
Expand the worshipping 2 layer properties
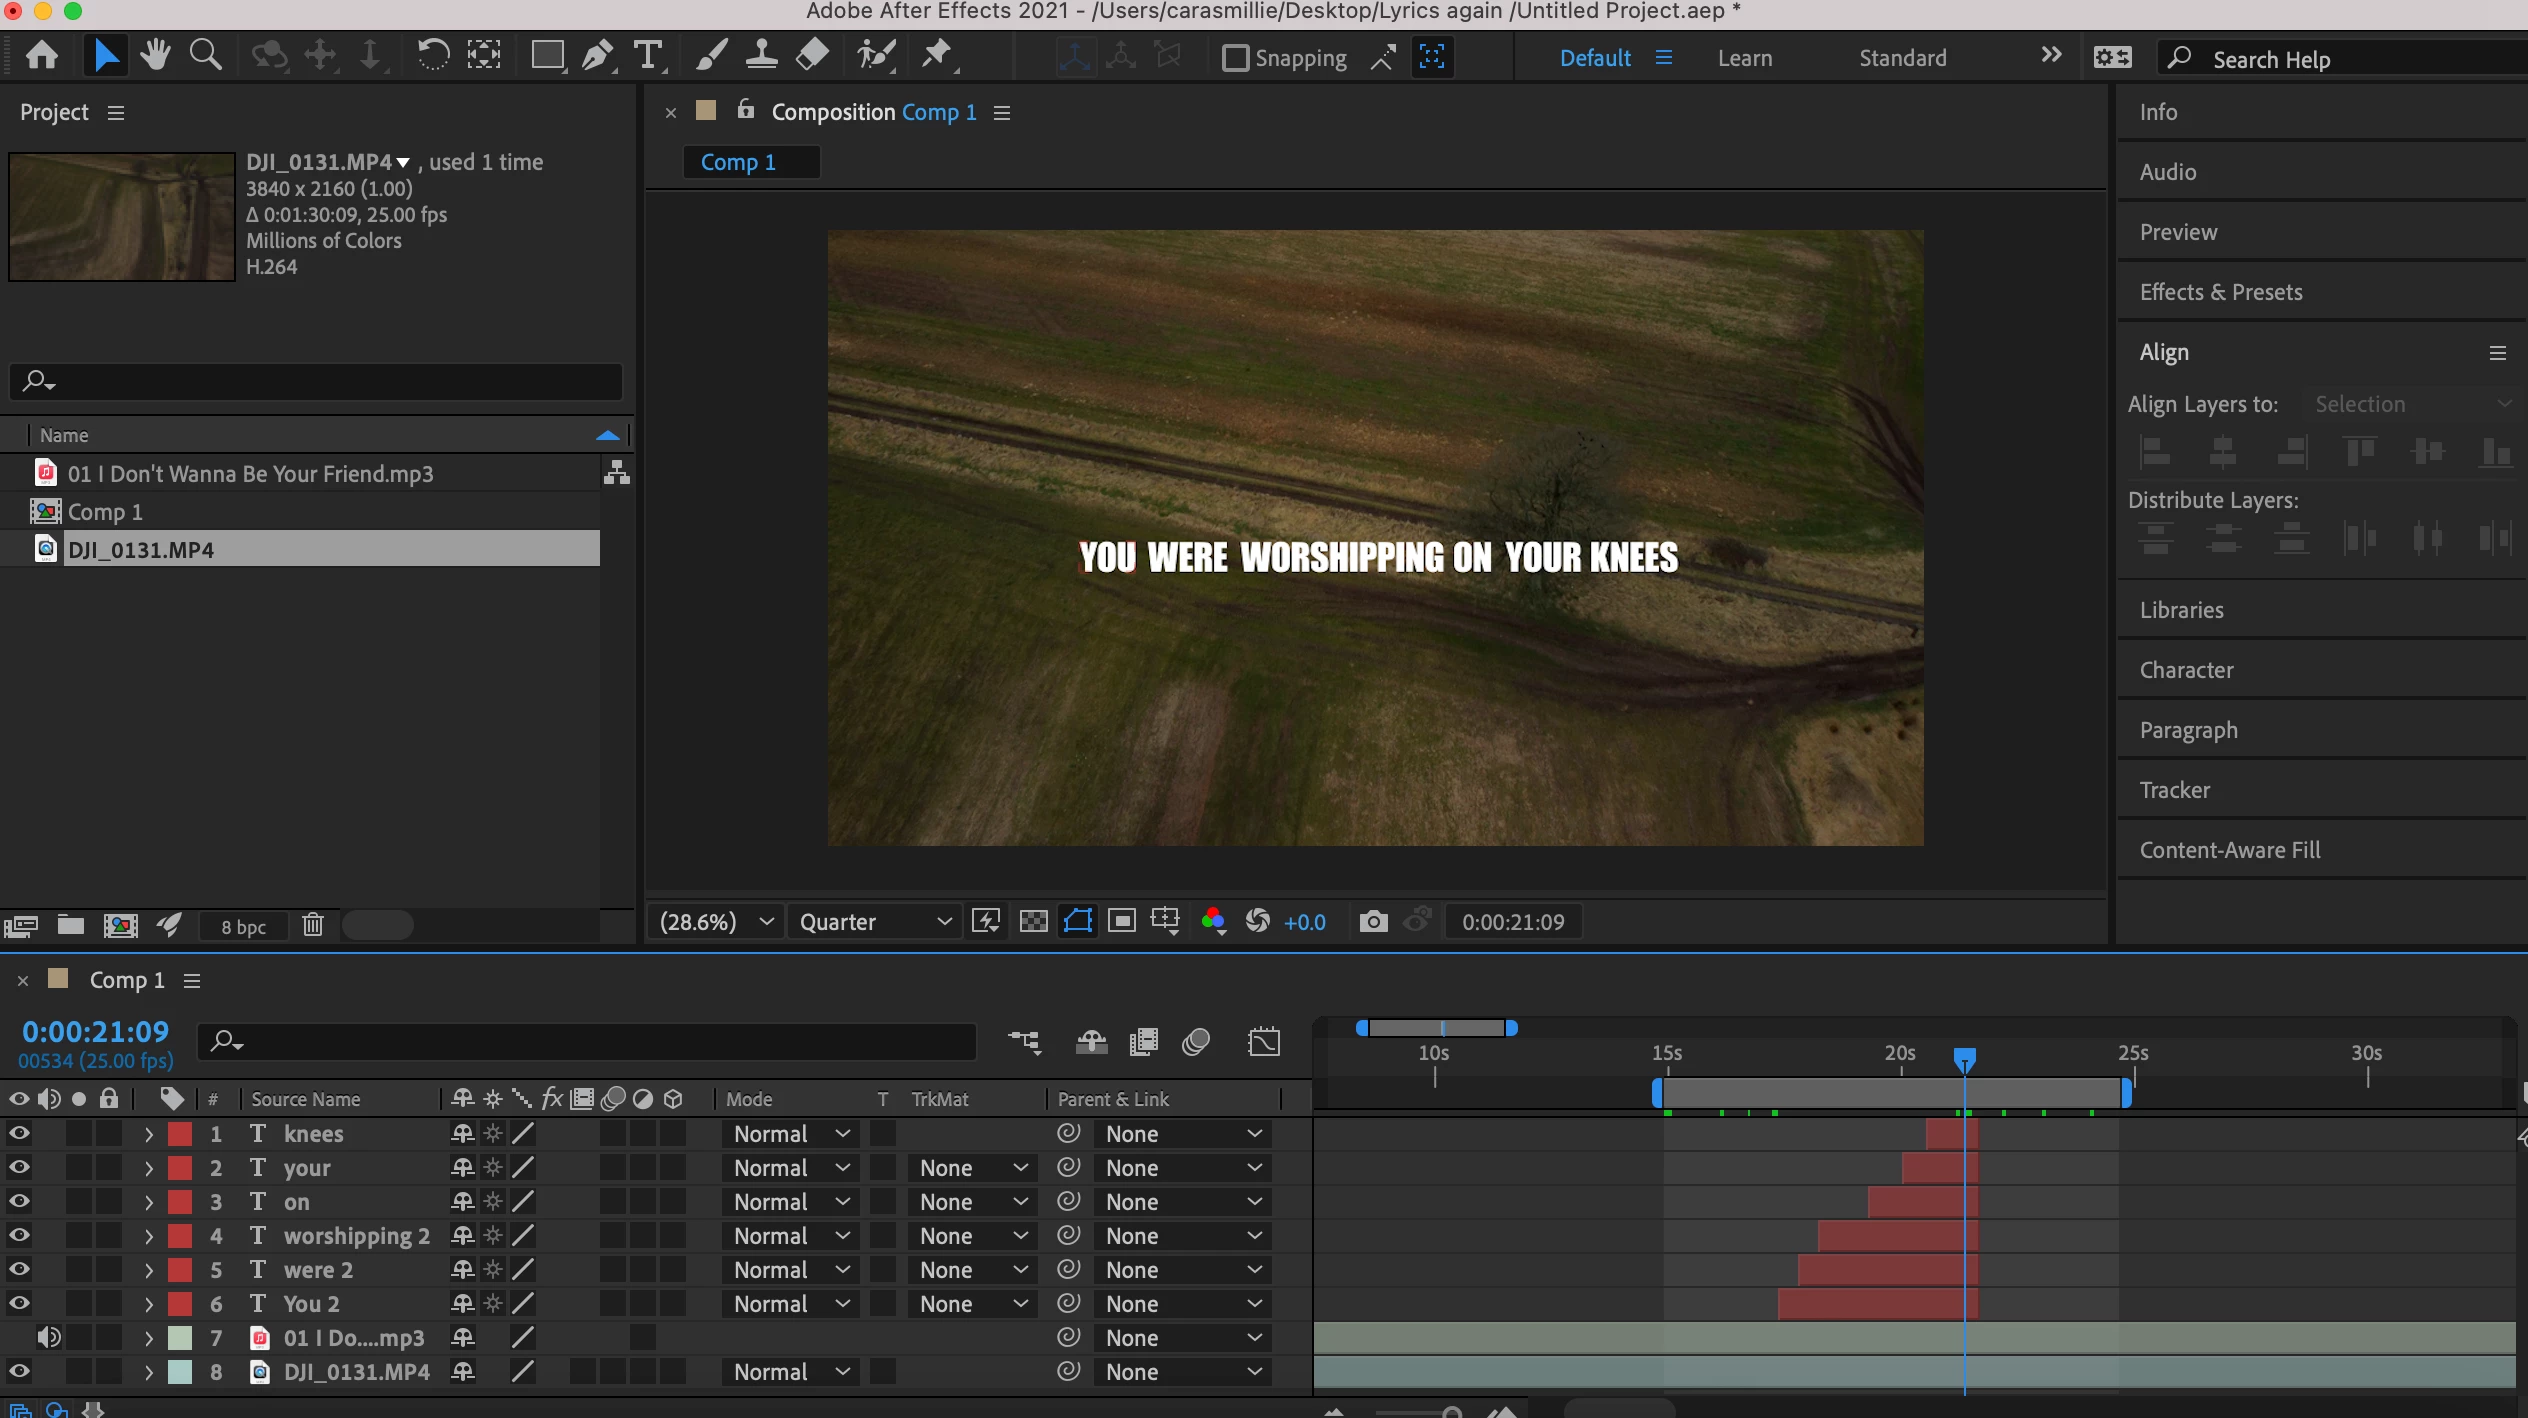coord(149,1236)
